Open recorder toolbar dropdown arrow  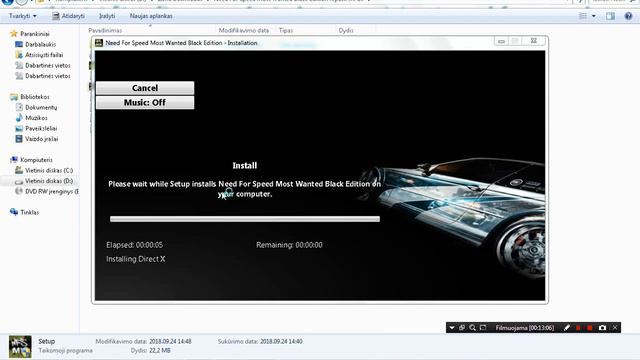[x=452, y=328]
